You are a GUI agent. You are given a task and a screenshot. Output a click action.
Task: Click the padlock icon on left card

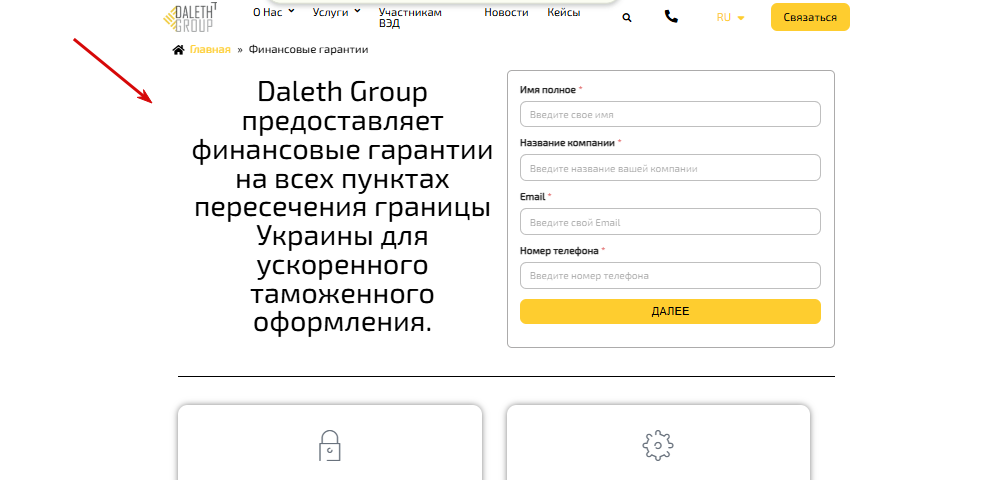coord(330,446)
